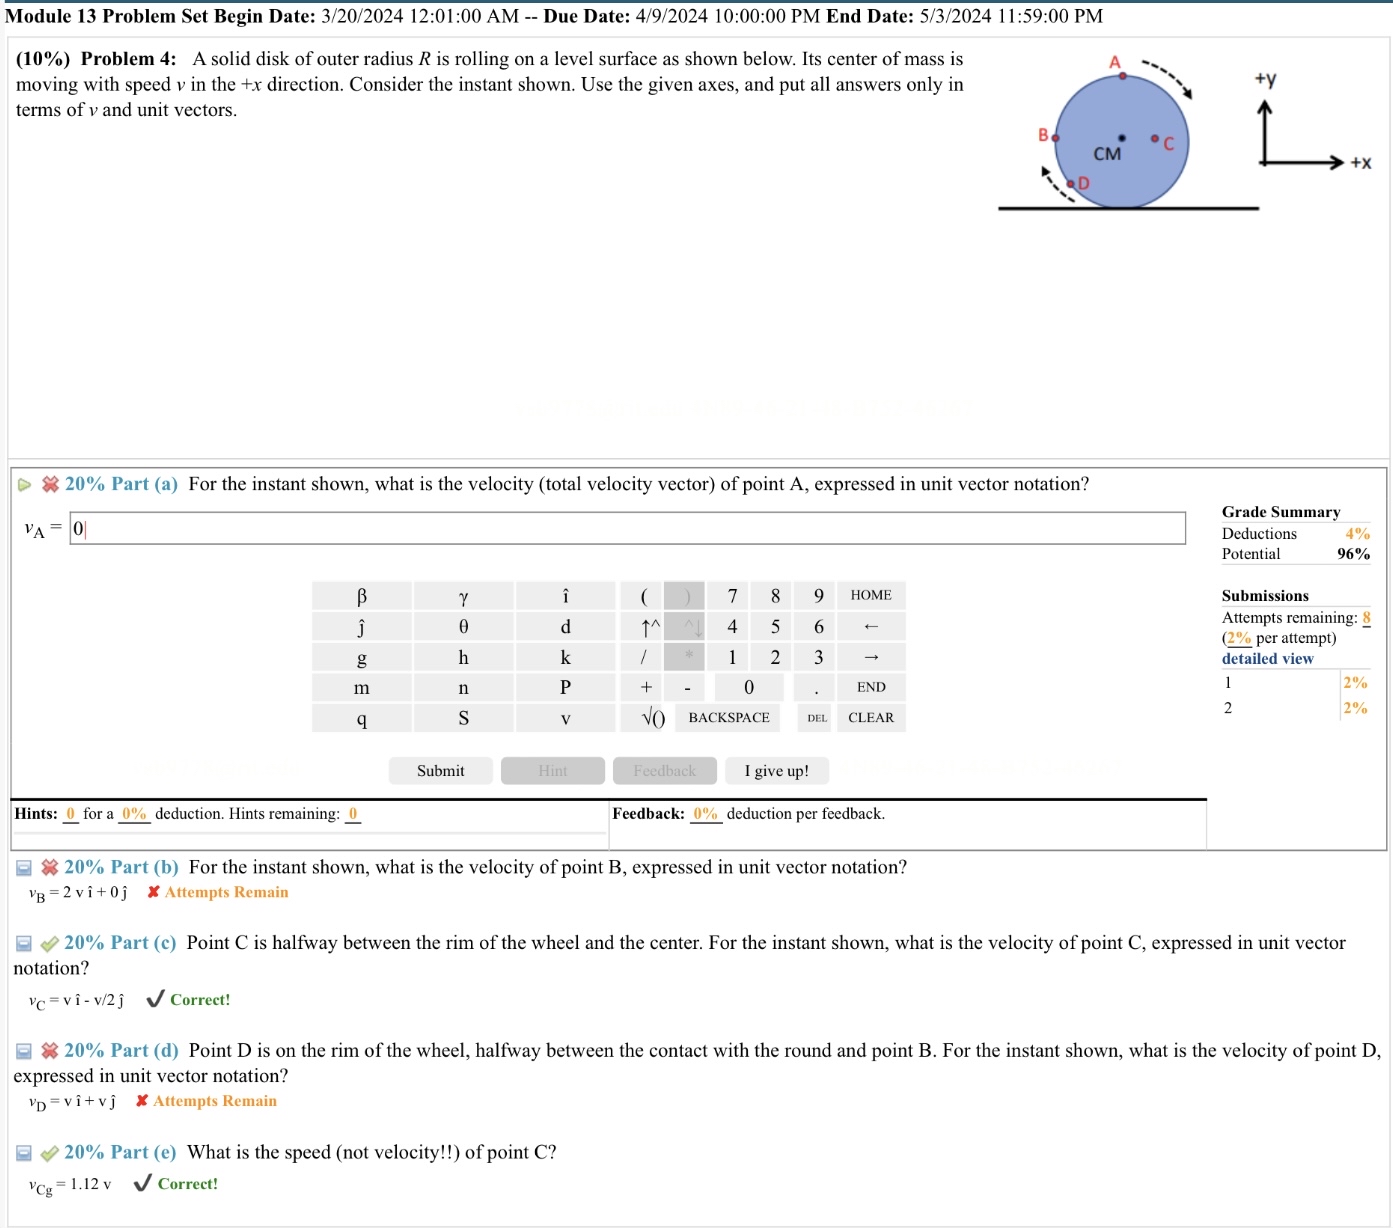Click the Submit button

click(x=440, y=770)
